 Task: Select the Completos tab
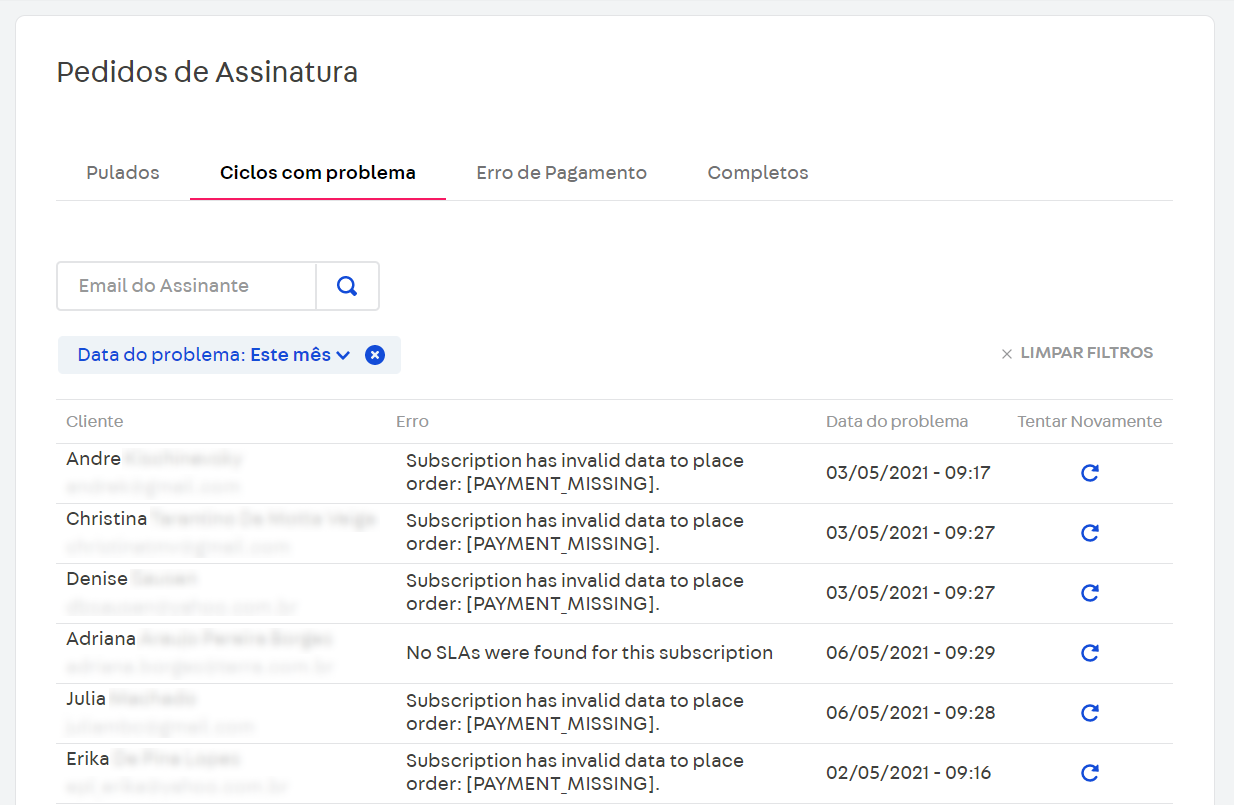tap(757, 172)
